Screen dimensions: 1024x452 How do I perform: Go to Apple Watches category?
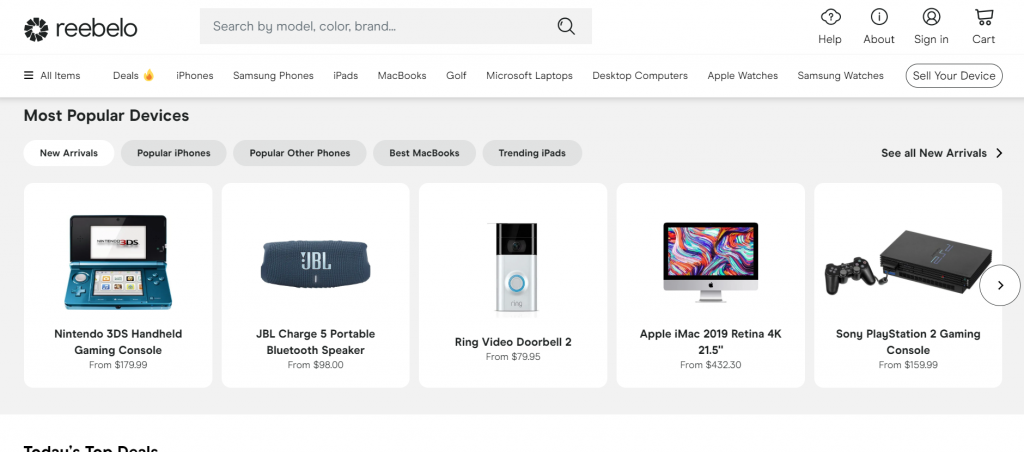point(743,76)
